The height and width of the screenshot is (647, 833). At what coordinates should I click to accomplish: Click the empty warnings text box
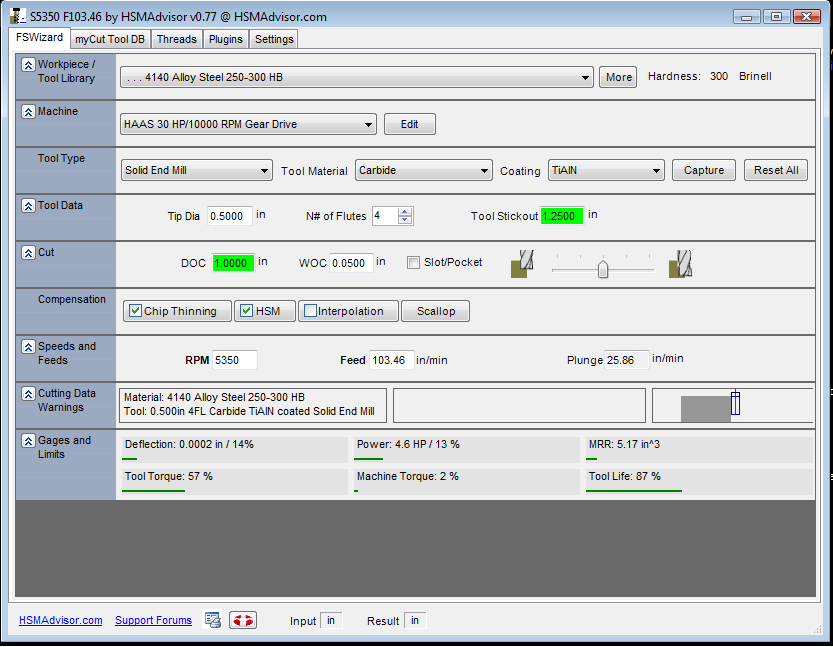click(x=519, y=406)
